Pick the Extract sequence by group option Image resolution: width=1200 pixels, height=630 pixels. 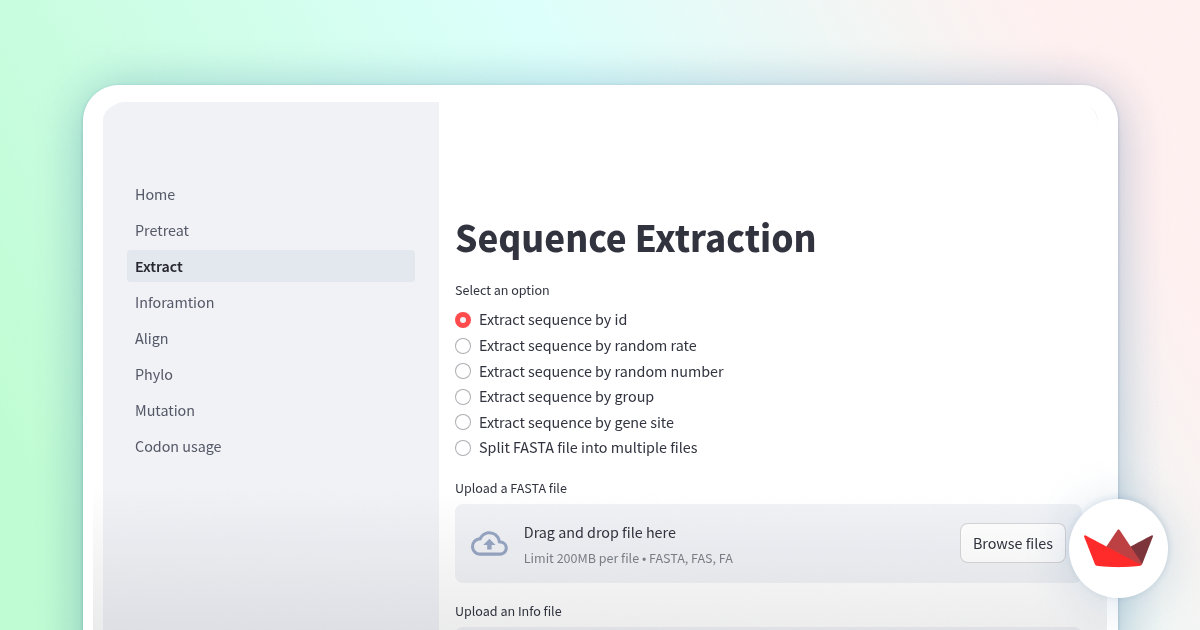point(463,396)
